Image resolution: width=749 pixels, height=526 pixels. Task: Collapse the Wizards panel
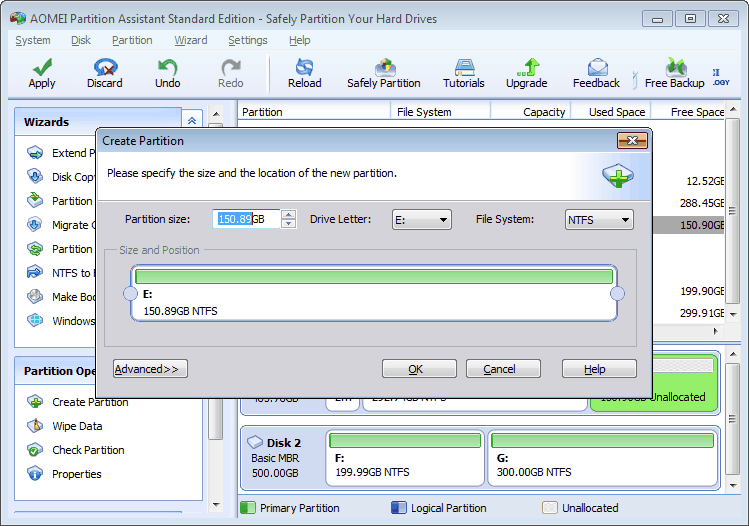click(192, 121)
